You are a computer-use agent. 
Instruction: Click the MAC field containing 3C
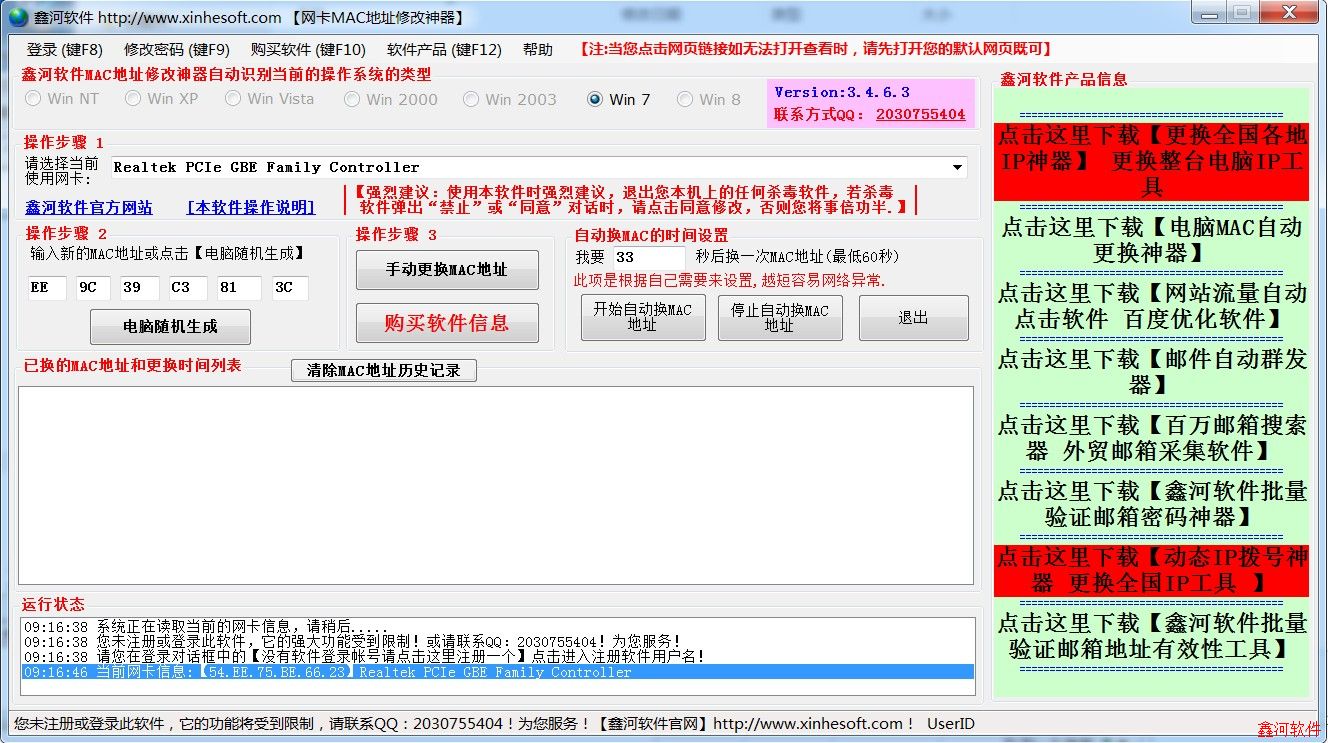[x=290, y=288]
